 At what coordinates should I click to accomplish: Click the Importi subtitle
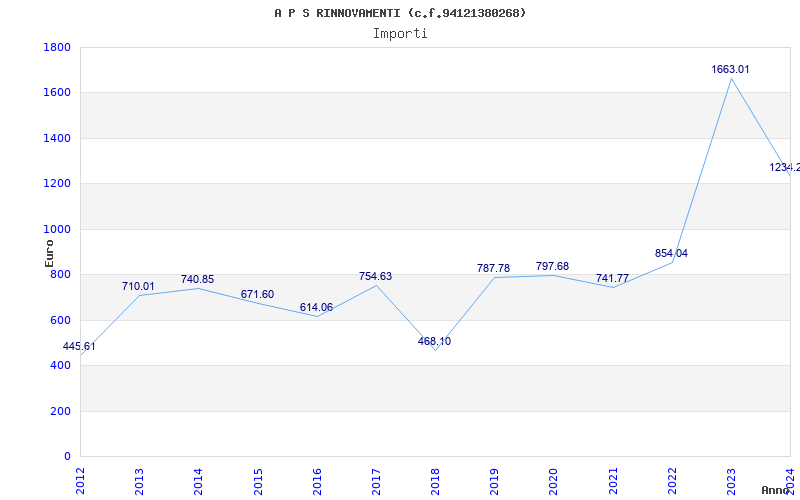[x=400, y=33]
